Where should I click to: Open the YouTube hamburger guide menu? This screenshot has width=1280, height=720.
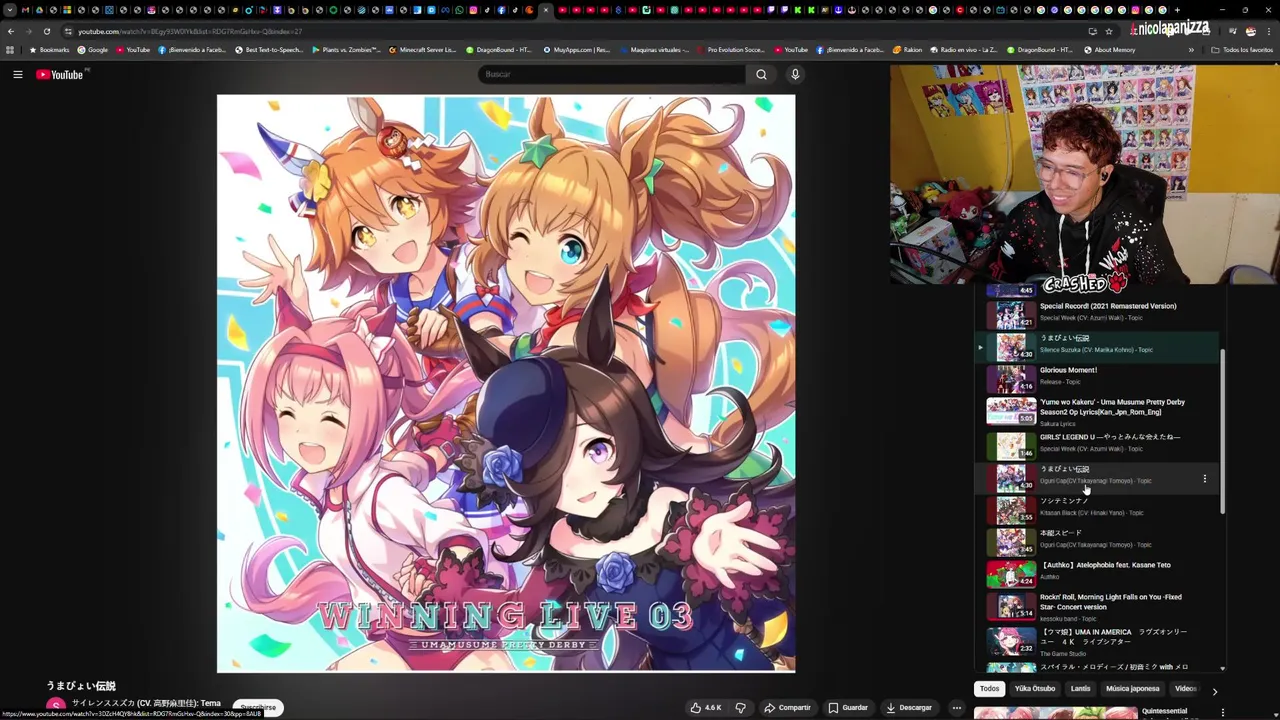[17, 74]
